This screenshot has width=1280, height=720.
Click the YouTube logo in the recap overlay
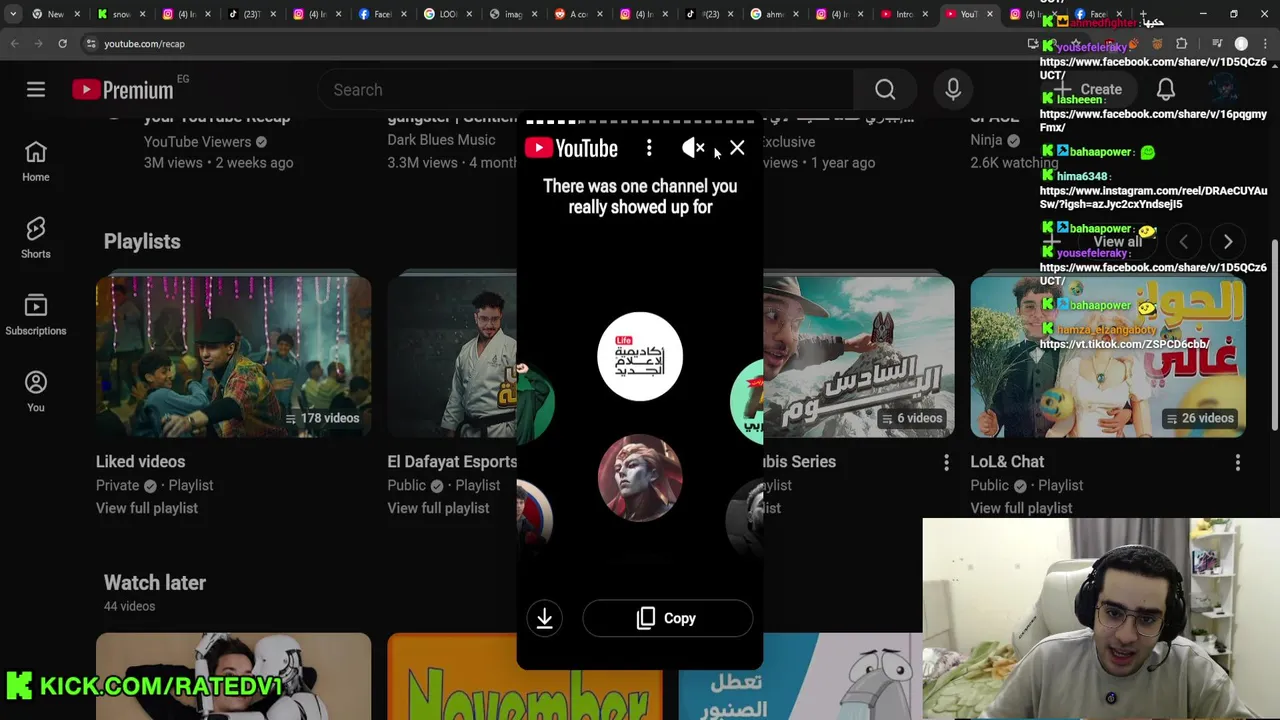point(571,149)
